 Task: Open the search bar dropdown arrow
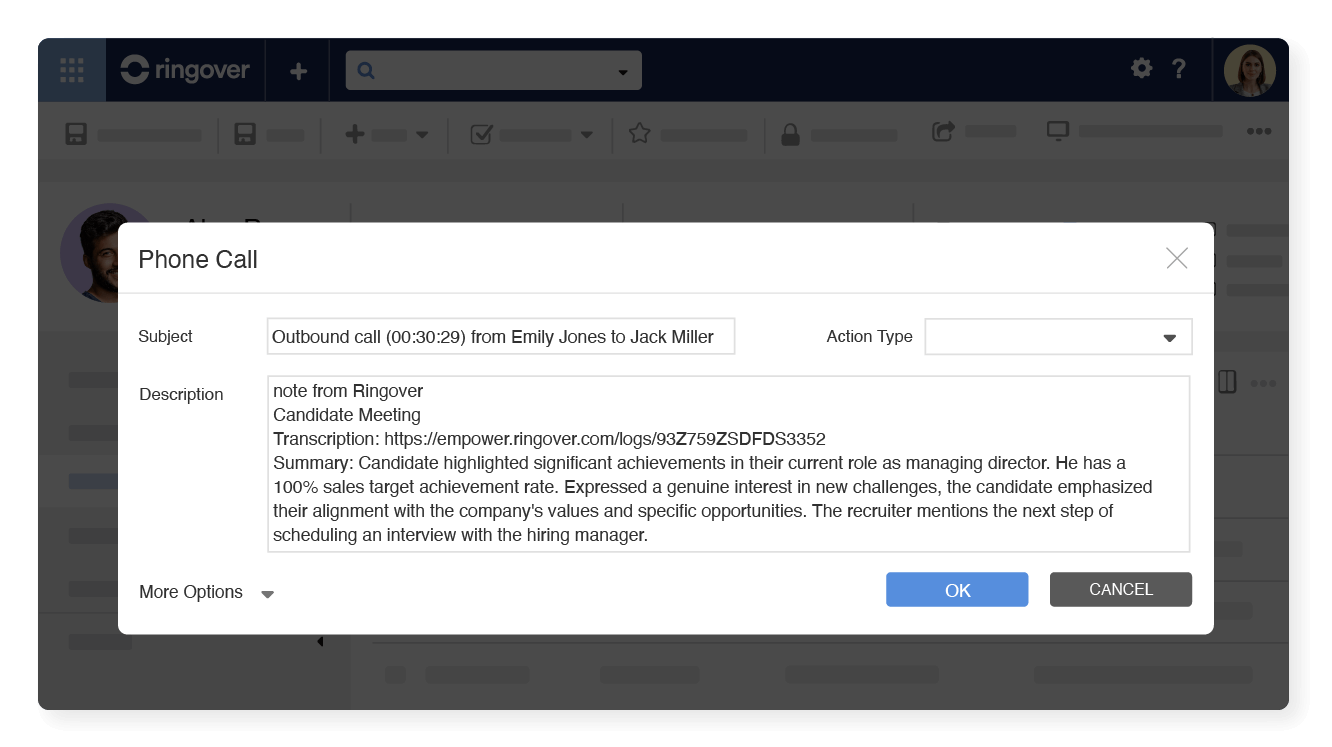tap(623, 70)
